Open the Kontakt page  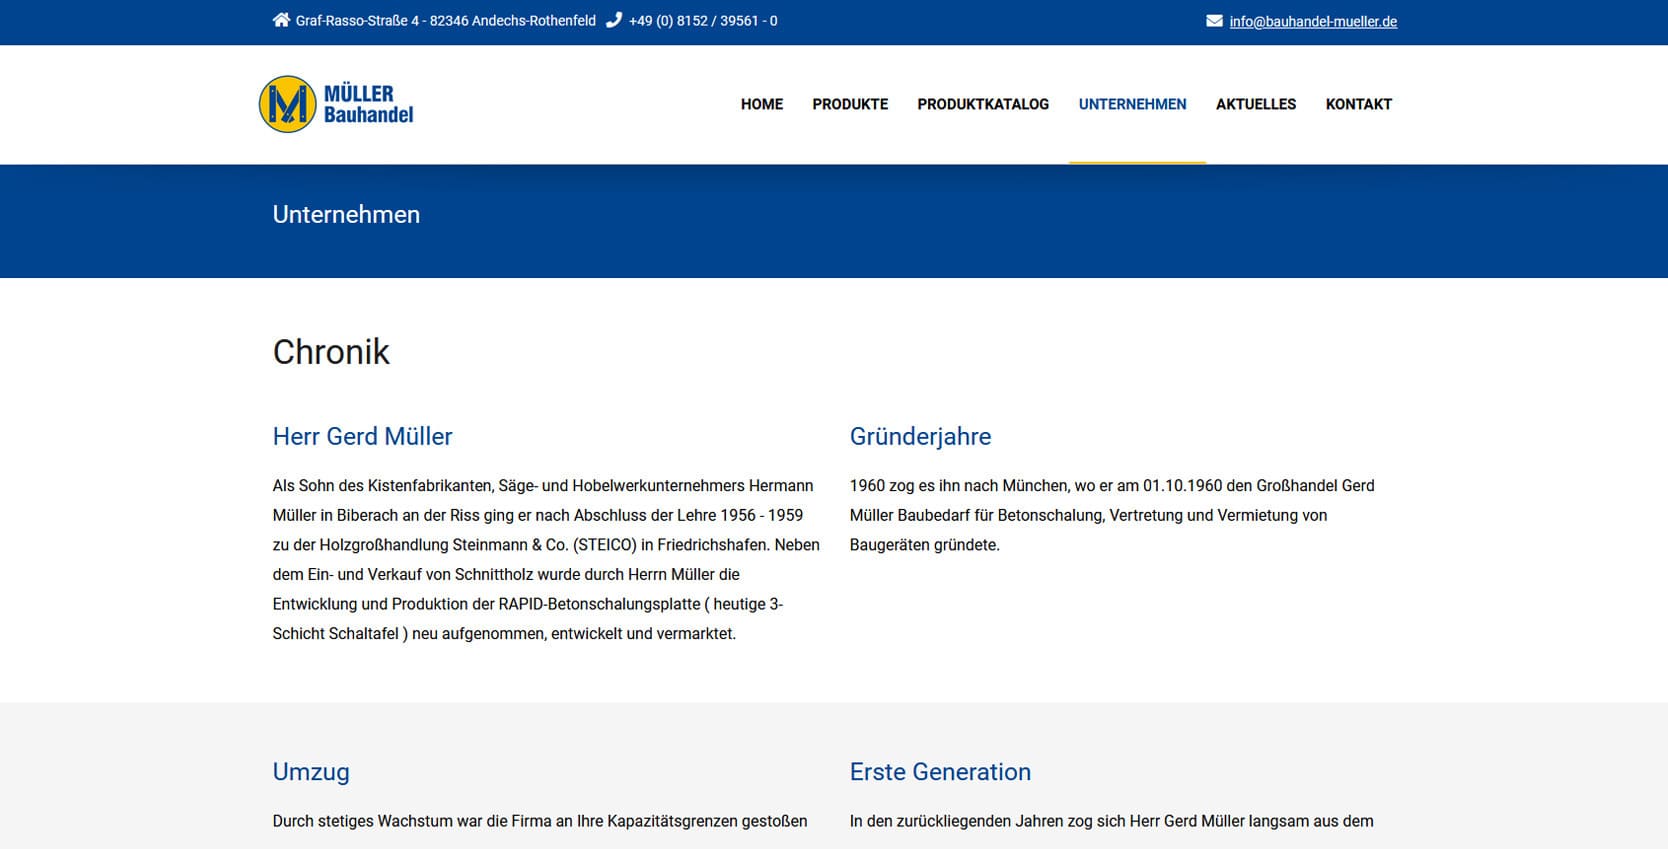click(x=1358, y=104)
